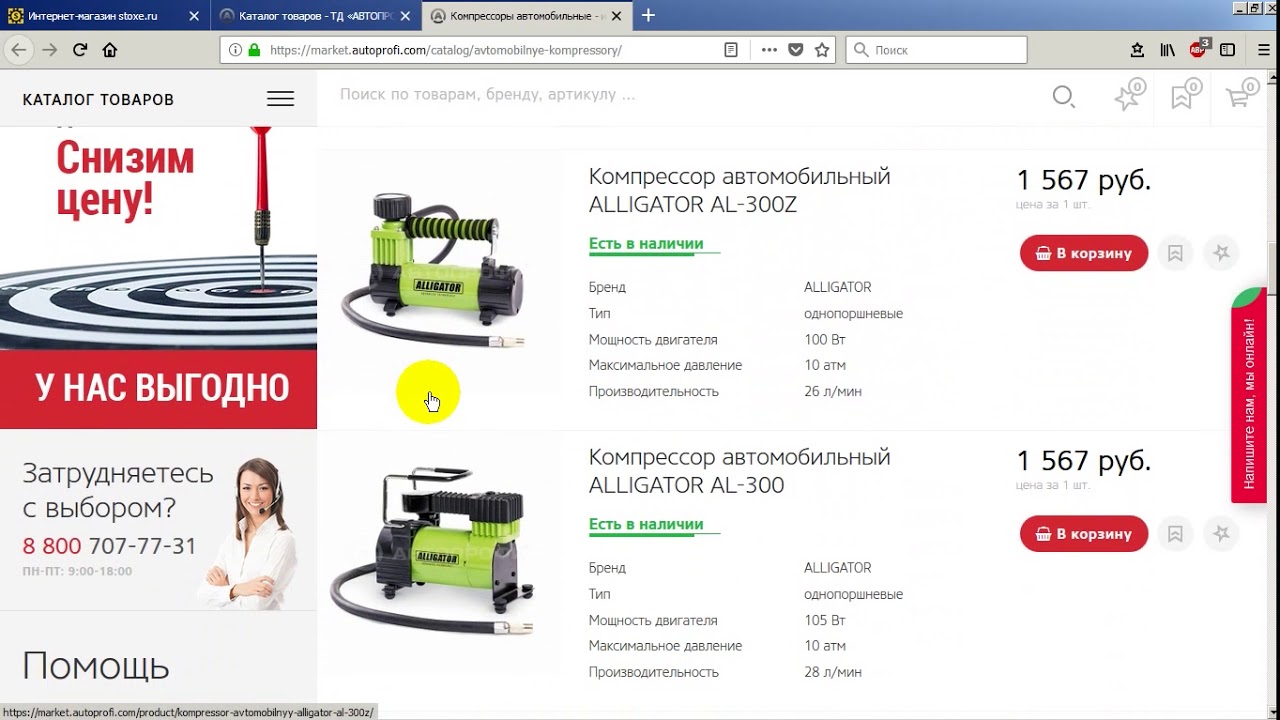Close the Компрессоры автомобильные tab
Screen dimensions: 1280x720
(616, 16)
